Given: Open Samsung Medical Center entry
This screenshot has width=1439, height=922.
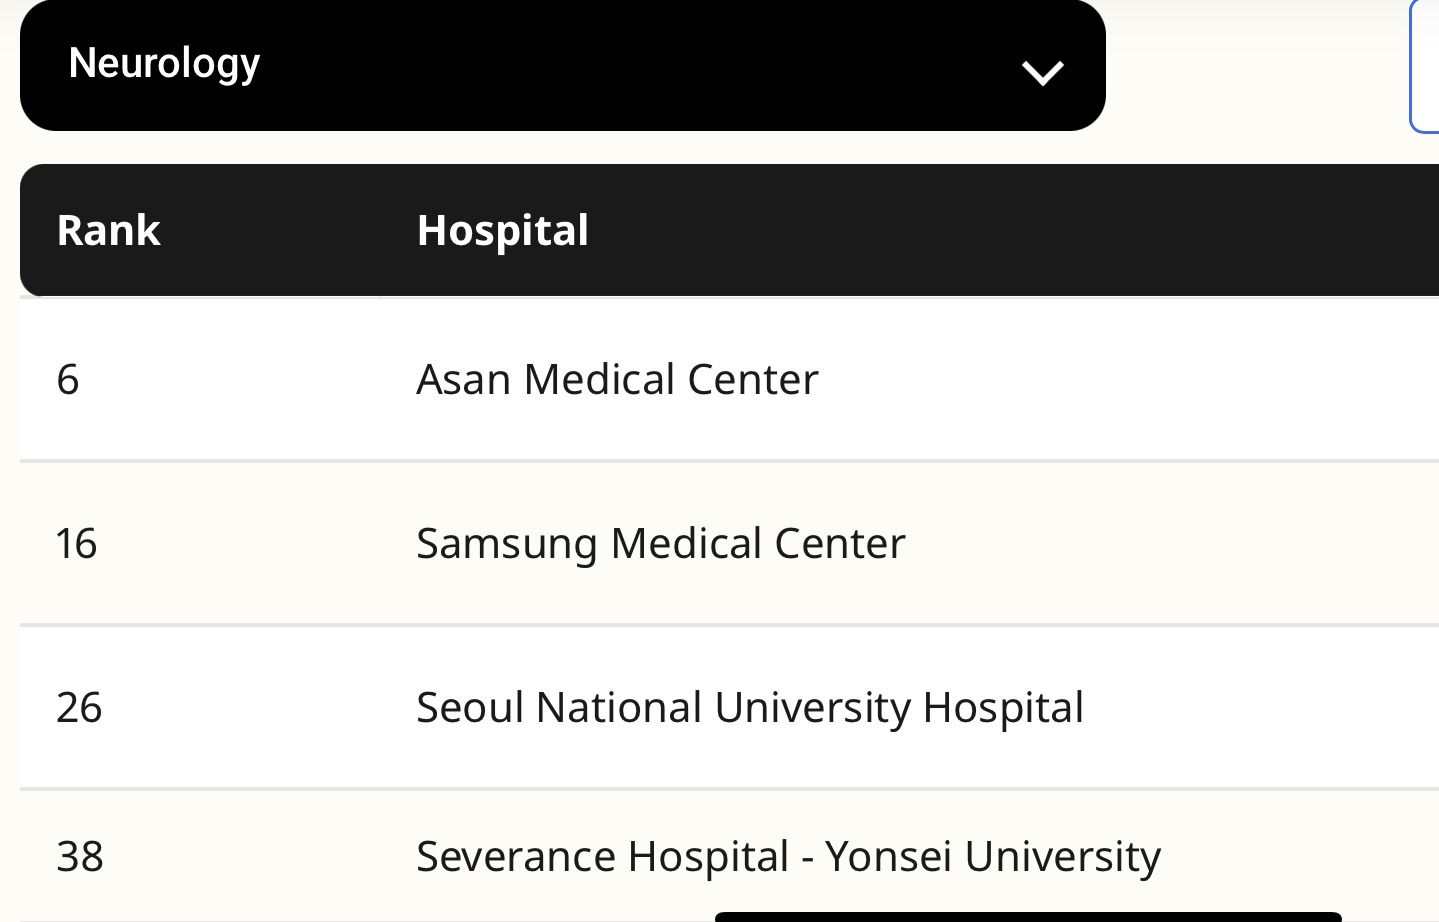Looking at the screenshot, I should tap(660, 543).
